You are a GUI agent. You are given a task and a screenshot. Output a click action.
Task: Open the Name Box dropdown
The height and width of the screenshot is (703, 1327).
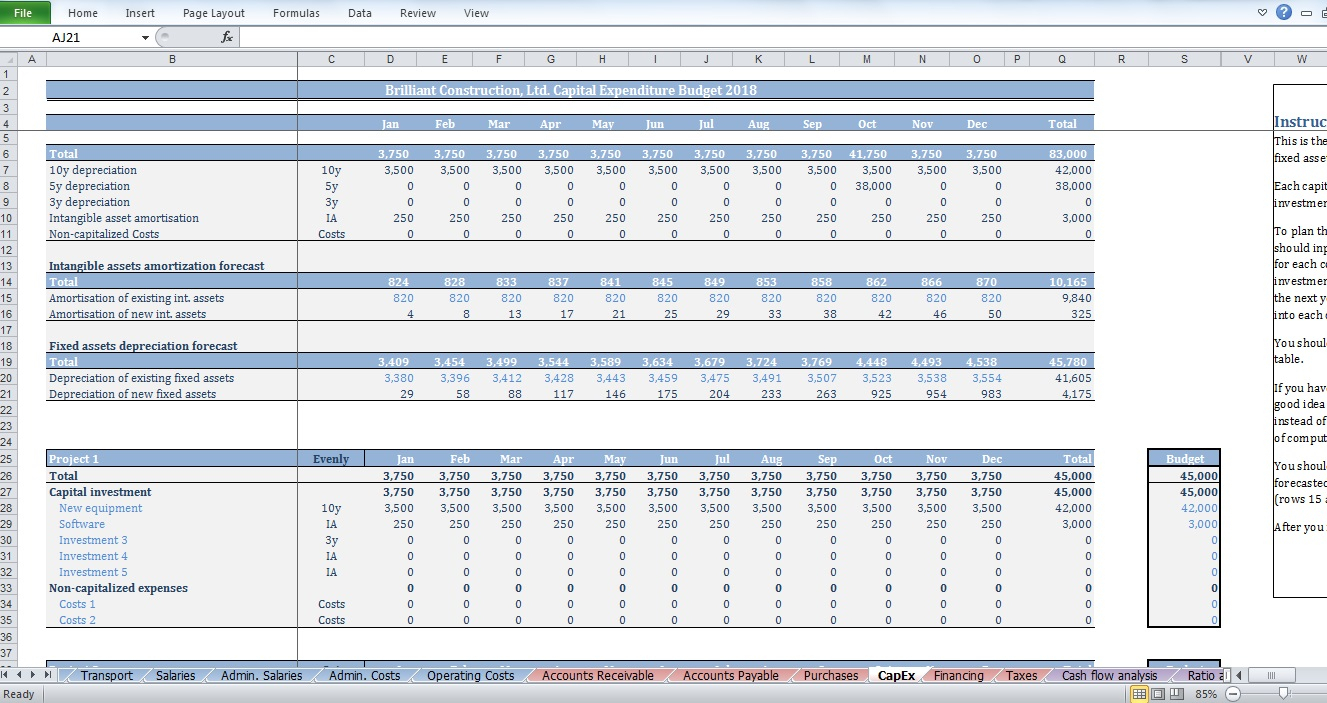point(145,38)
